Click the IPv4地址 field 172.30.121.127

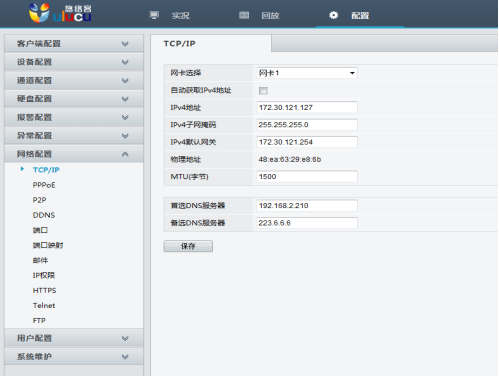(307, 107)
